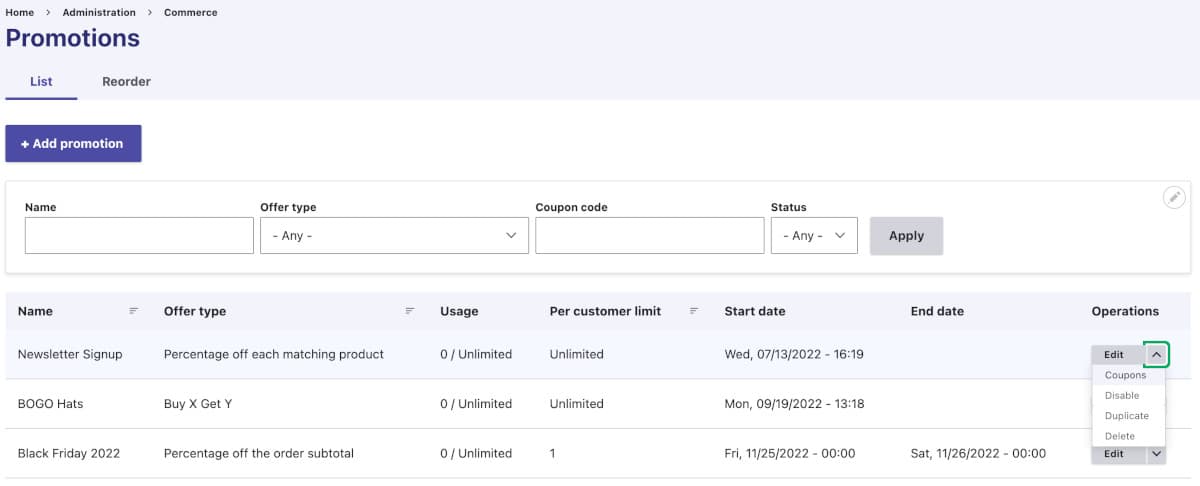Expand Black Friday 2022 operations dropdown arrow
Screen dimensions: 1200x486
(1156, 454)
